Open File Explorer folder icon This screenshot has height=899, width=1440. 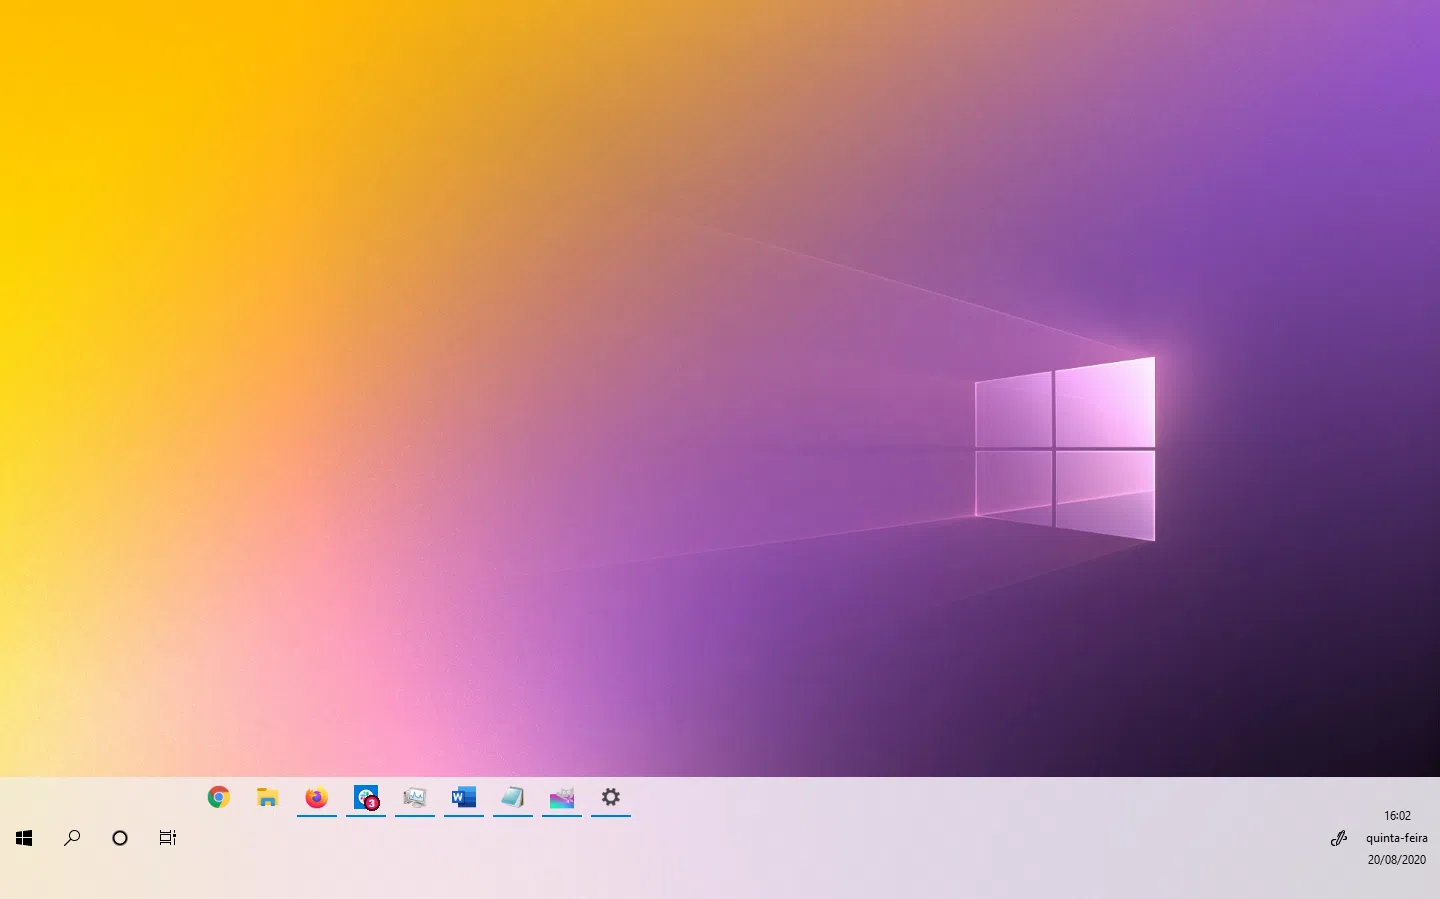(x=267, y=797)
